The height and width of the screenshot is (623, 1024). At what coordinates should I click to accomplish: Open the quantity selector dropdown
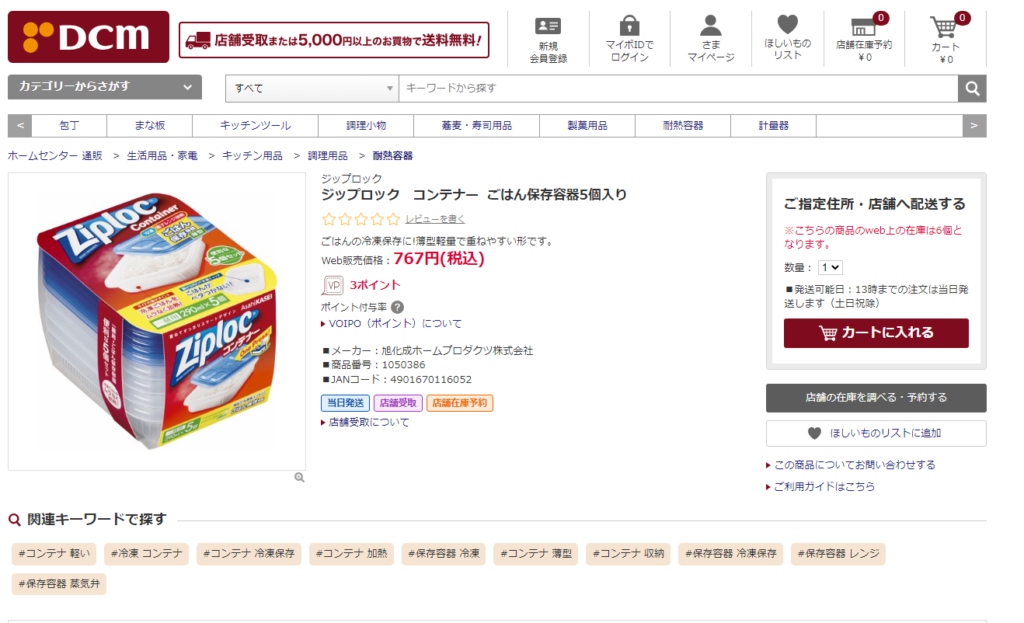[831, 268]
